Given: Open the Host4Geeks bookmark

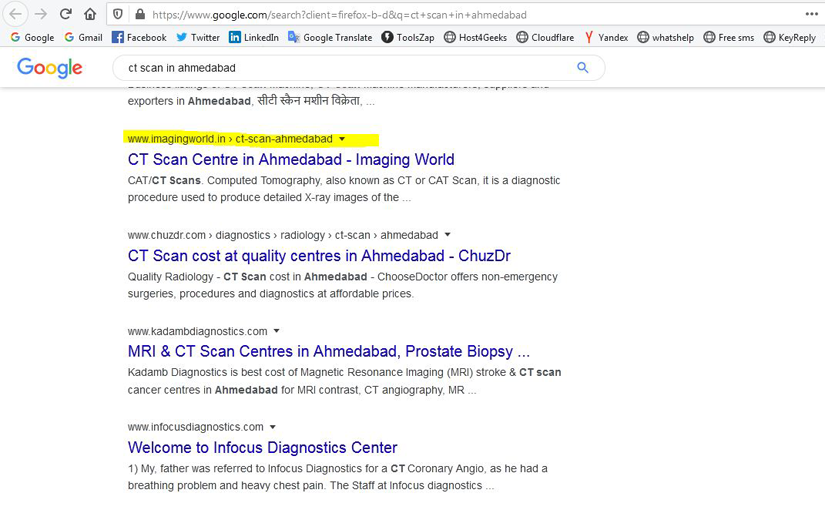Looking at the screenshot, I should (x=475, y=37).
